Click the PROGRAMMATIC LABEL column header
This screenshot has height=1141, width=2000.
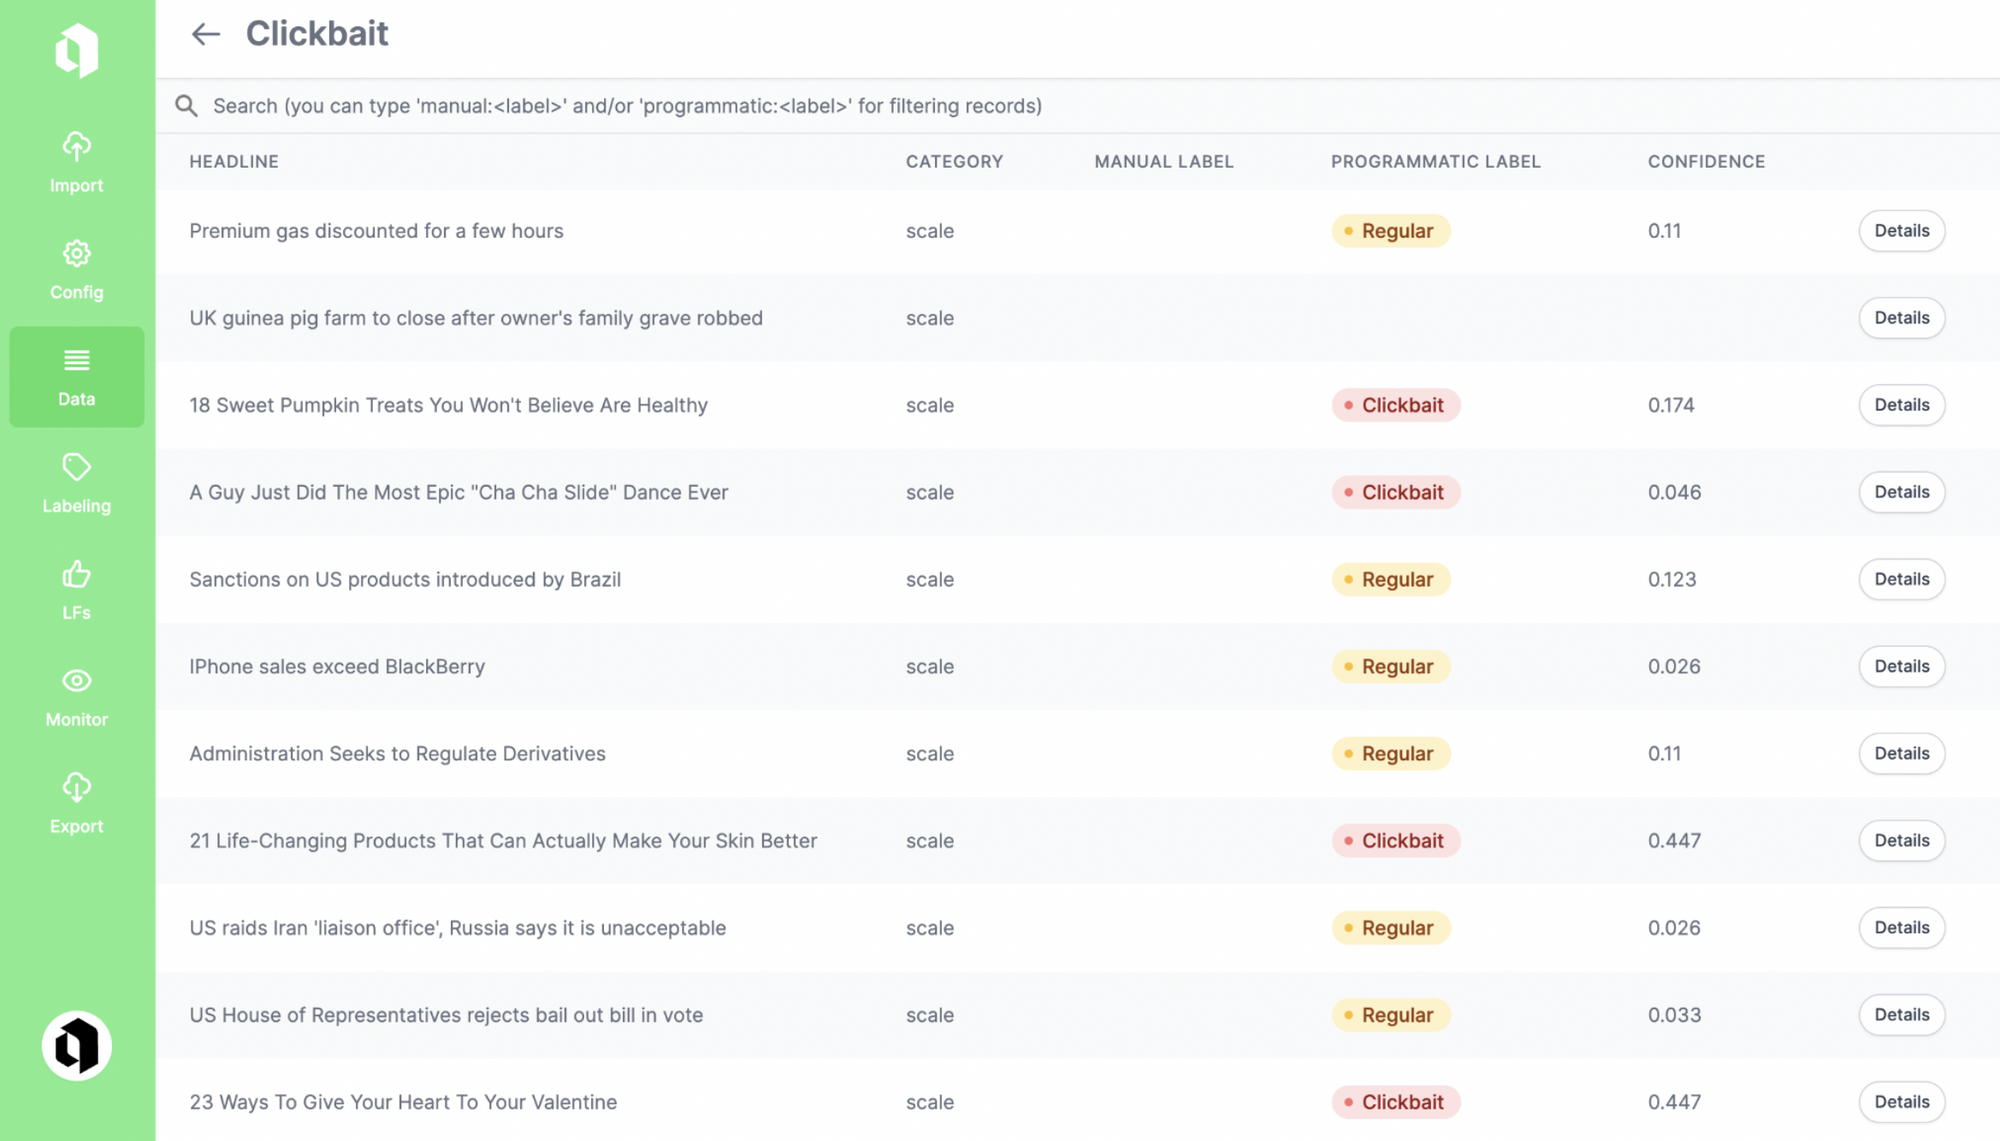[1435, 161]
